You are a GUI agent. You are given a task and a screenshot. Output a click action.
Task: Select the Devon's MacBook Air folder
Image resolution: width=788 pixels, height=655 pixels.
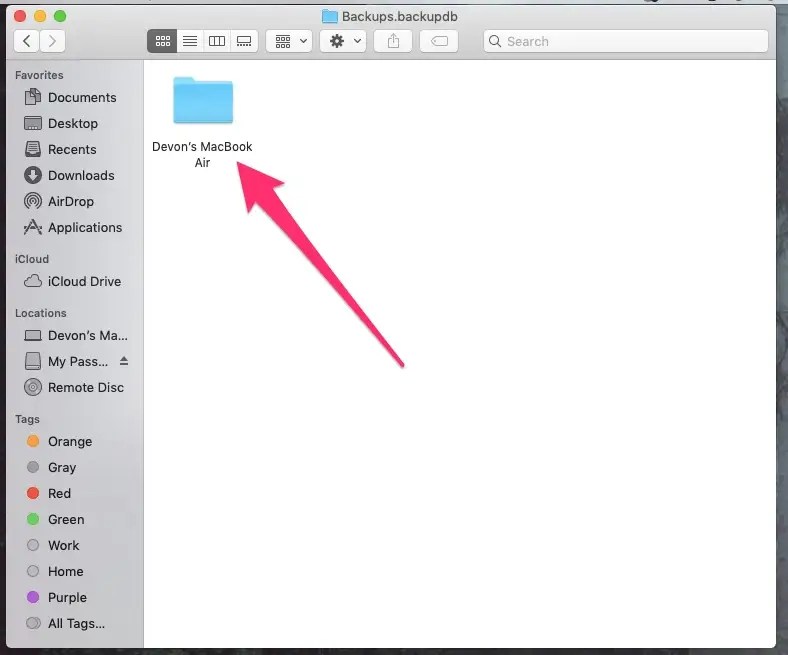pyautogui.click(x=203, y=122)
